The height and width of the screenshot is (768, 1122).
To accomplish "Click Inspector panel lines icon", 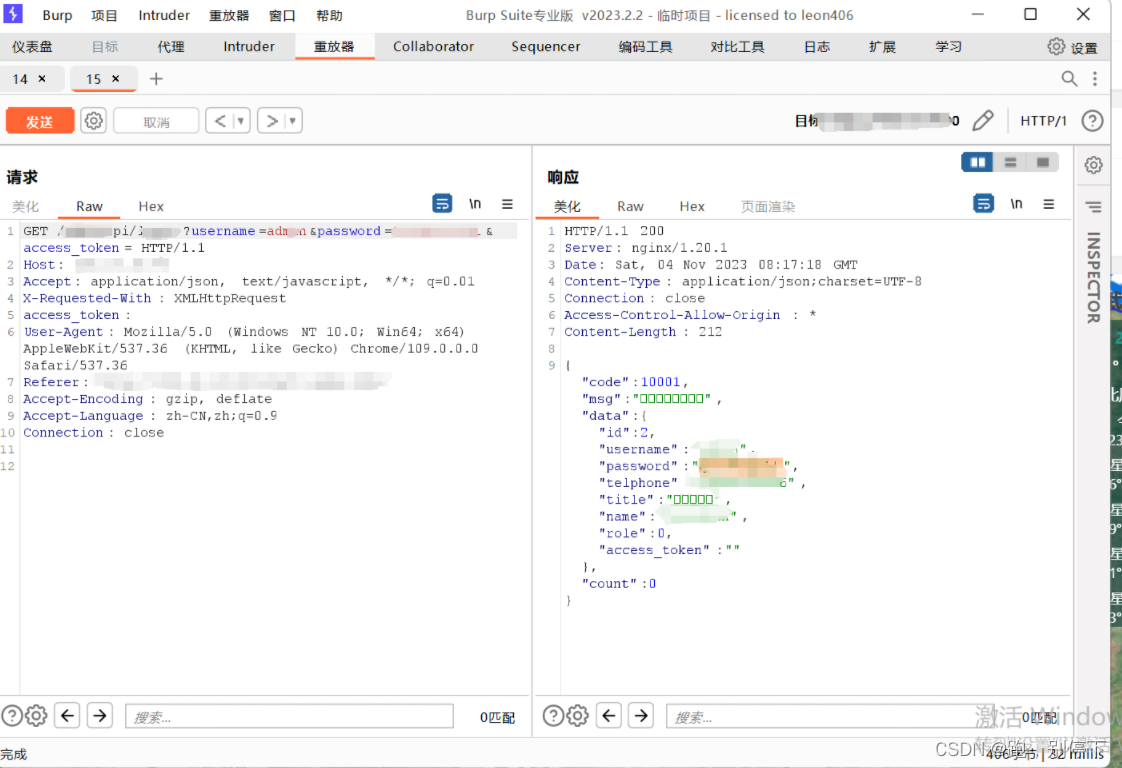I will (x=1093, y=208).
